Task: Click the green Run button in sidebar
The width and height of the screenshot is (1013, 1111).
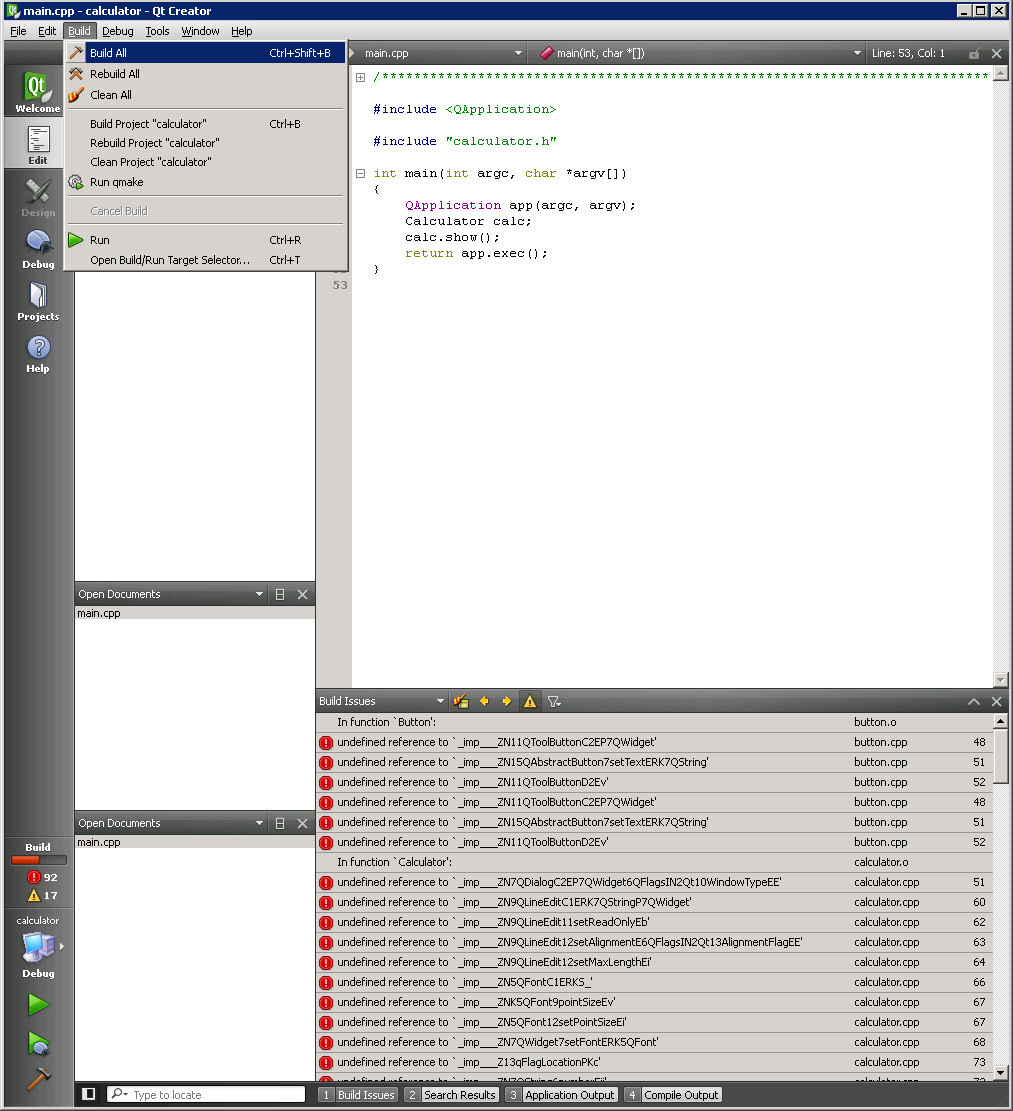Action: tap(38, 1004)
